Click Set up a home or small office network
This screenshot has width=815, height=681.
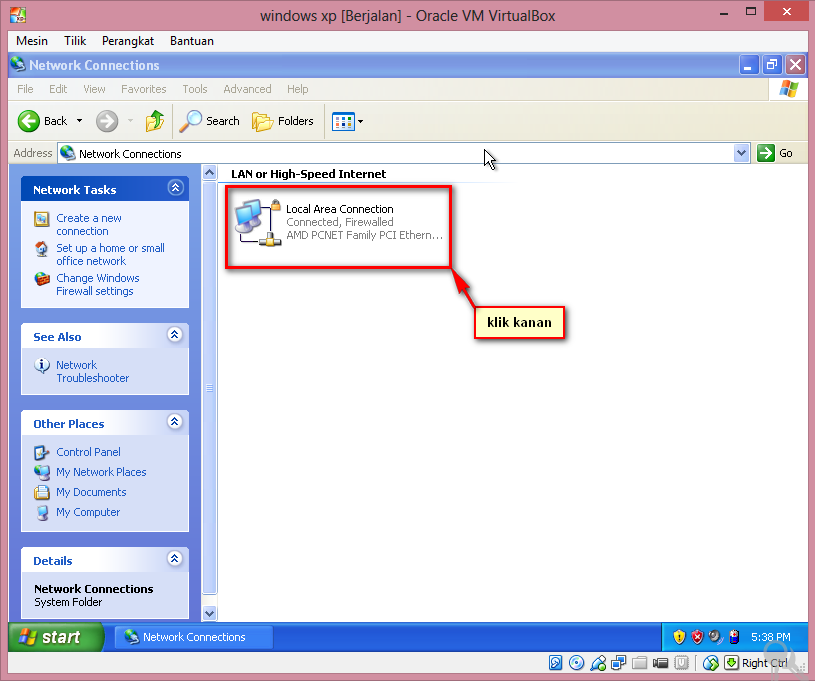click(x=110, y=255)
